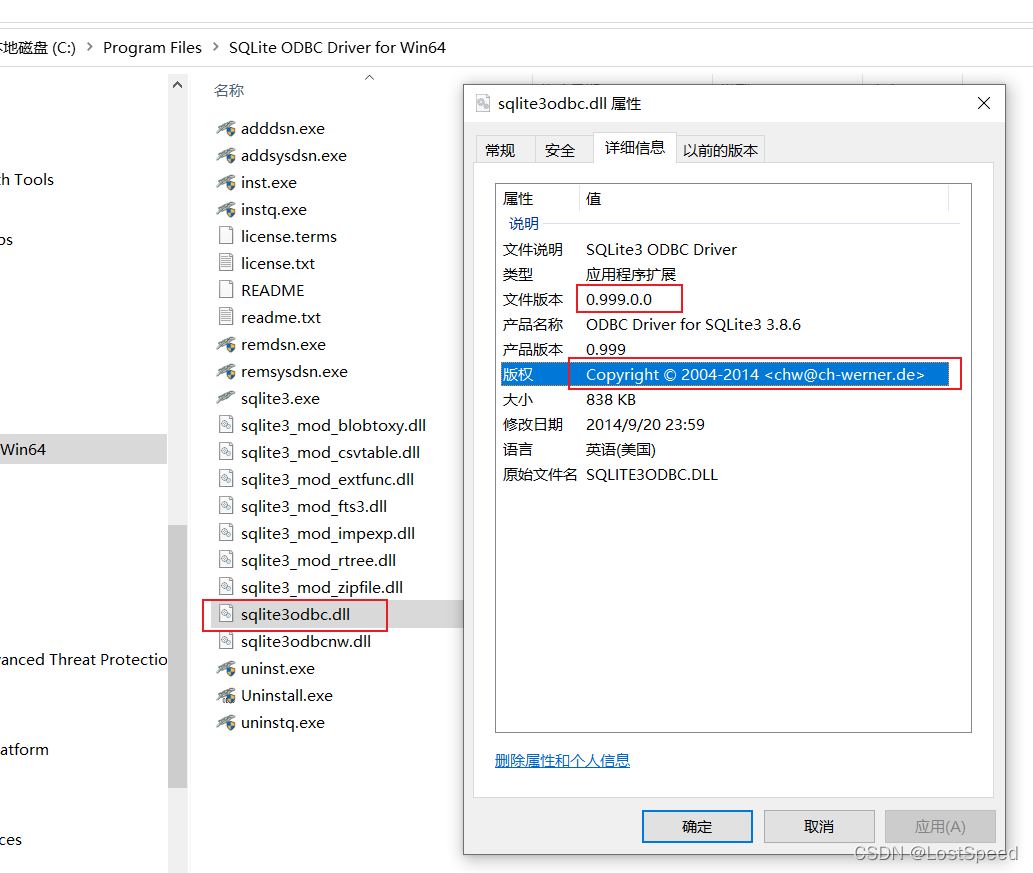Click the sqlite3_mod_rtree.dll file icon
The image size is (1033, 873).
tap(226, 560)
